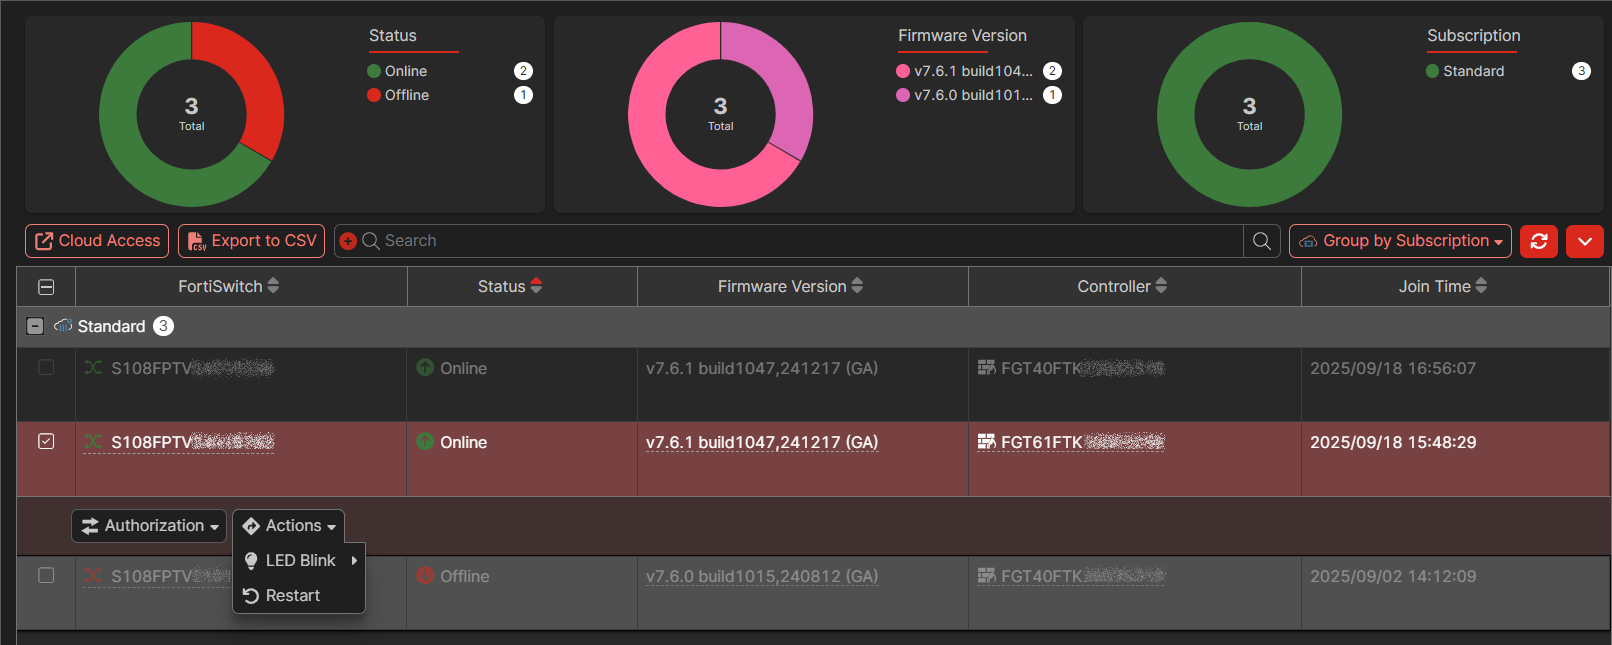Click the search magnifier button
Image resolution: width=1612 pixels, height=645 pixels.
[1261, 241]
